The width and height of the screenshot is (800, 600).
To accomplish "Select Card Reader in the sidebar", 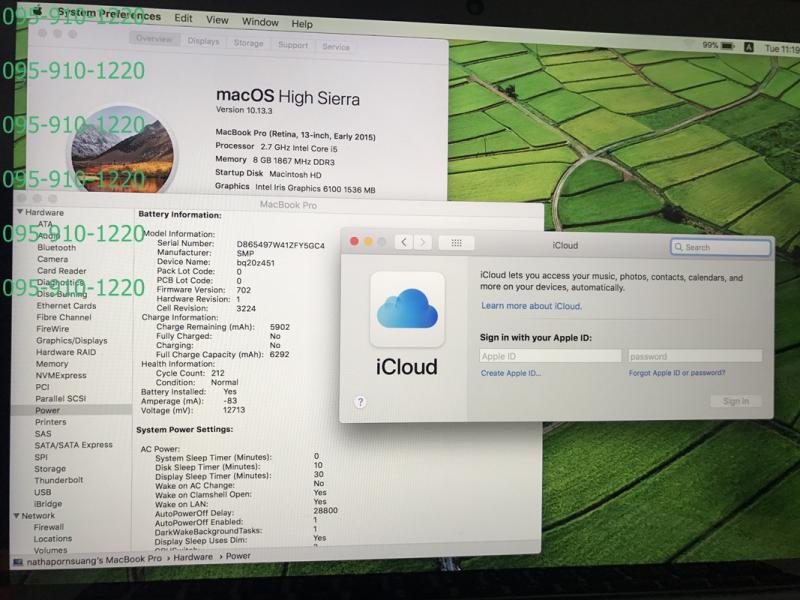I will pos(61,271).
